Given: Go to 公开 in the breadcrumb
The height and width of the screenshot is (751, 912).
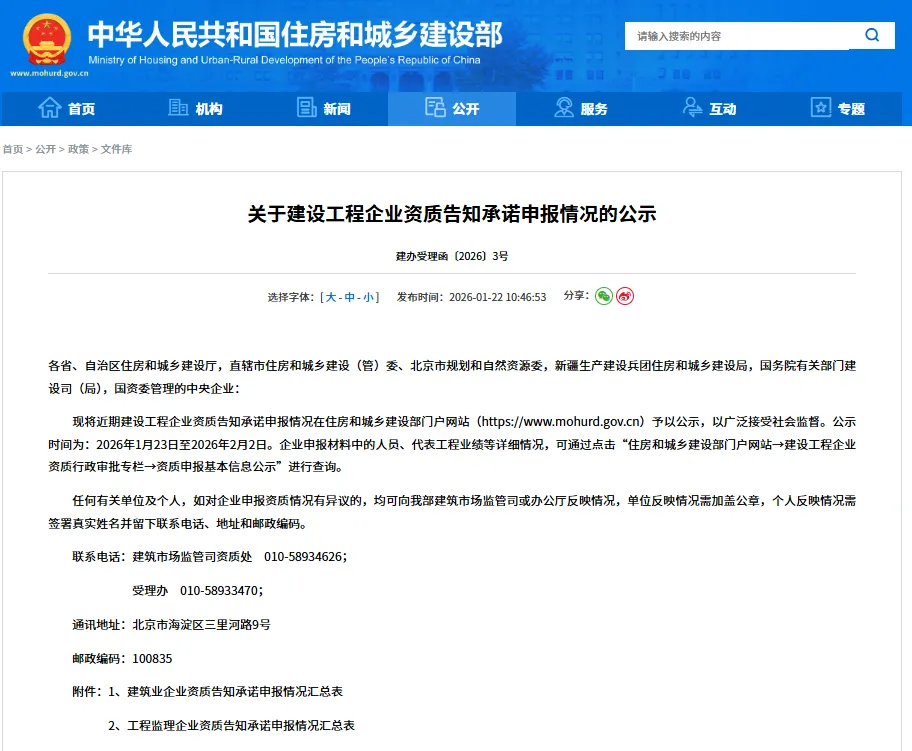Looking at the screenshot, I should click(45, 150).
